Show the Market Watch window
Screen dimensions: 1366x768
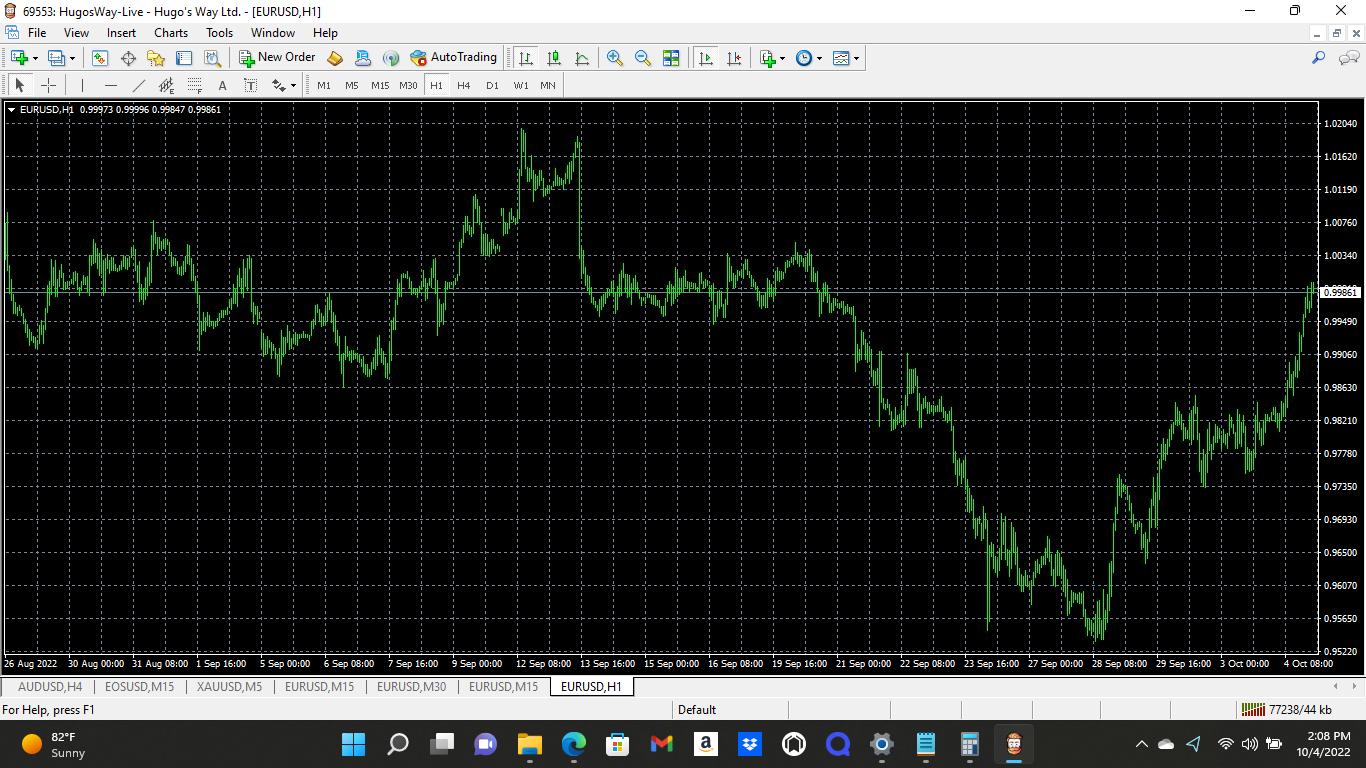coord(100,58)
